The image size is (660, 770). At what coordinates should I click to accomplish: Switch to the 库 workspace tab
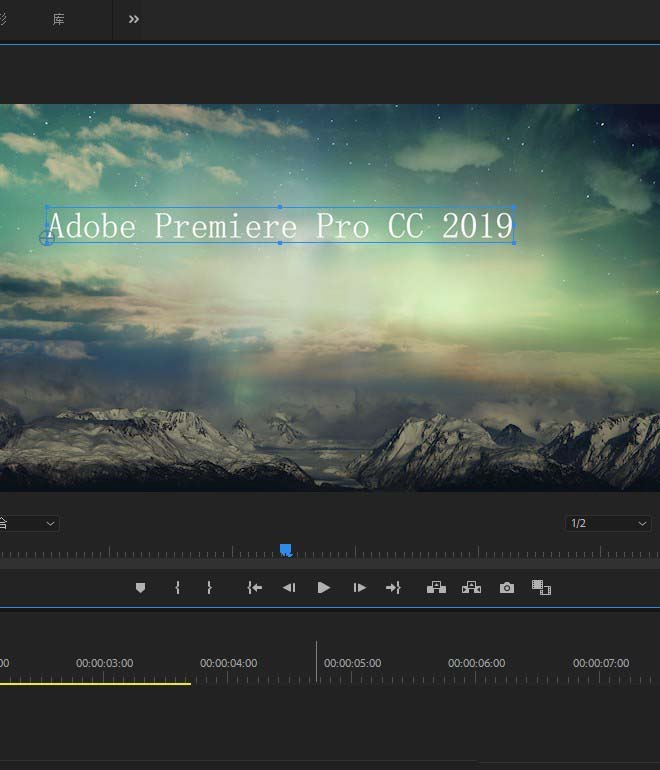58,20
